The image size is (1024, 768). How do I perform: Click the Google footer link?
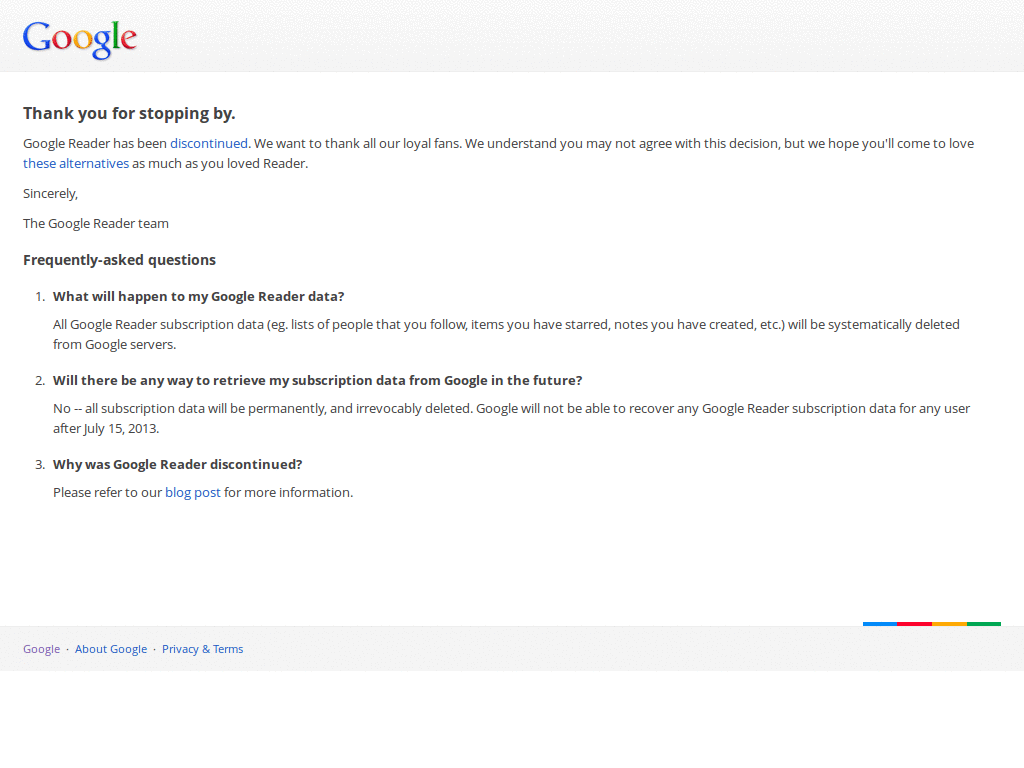(41, 649)
